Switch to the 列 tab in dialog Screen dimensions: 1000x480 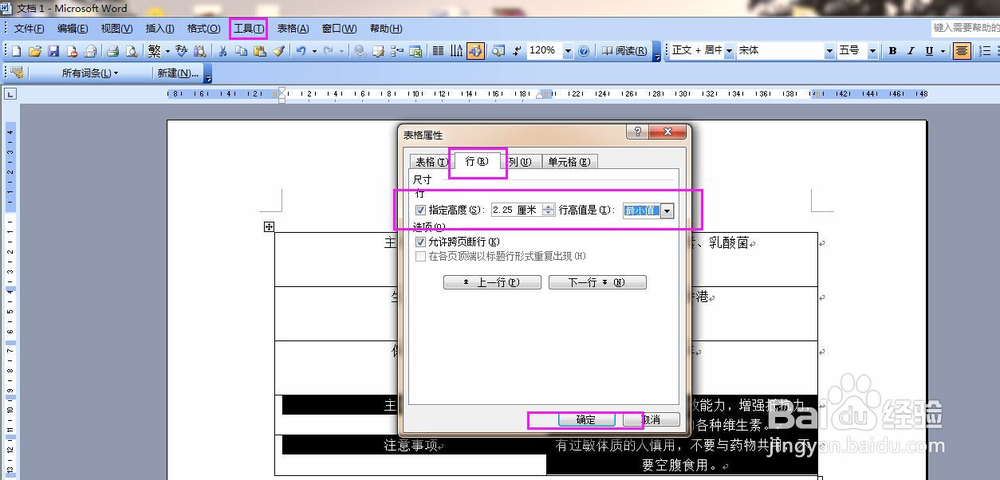coord(520,162)
